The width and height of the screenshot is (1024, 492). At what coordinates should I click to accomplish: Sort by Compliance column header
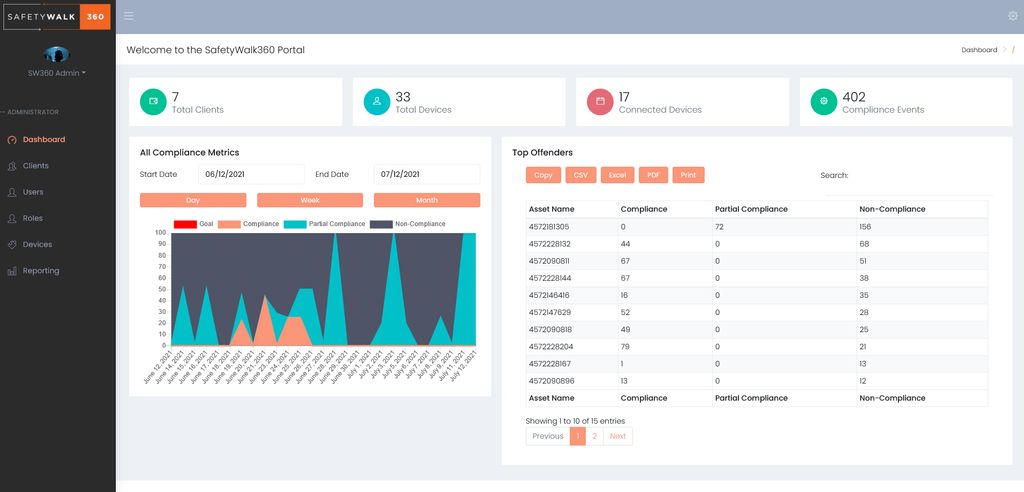click(x=665, y=209)
